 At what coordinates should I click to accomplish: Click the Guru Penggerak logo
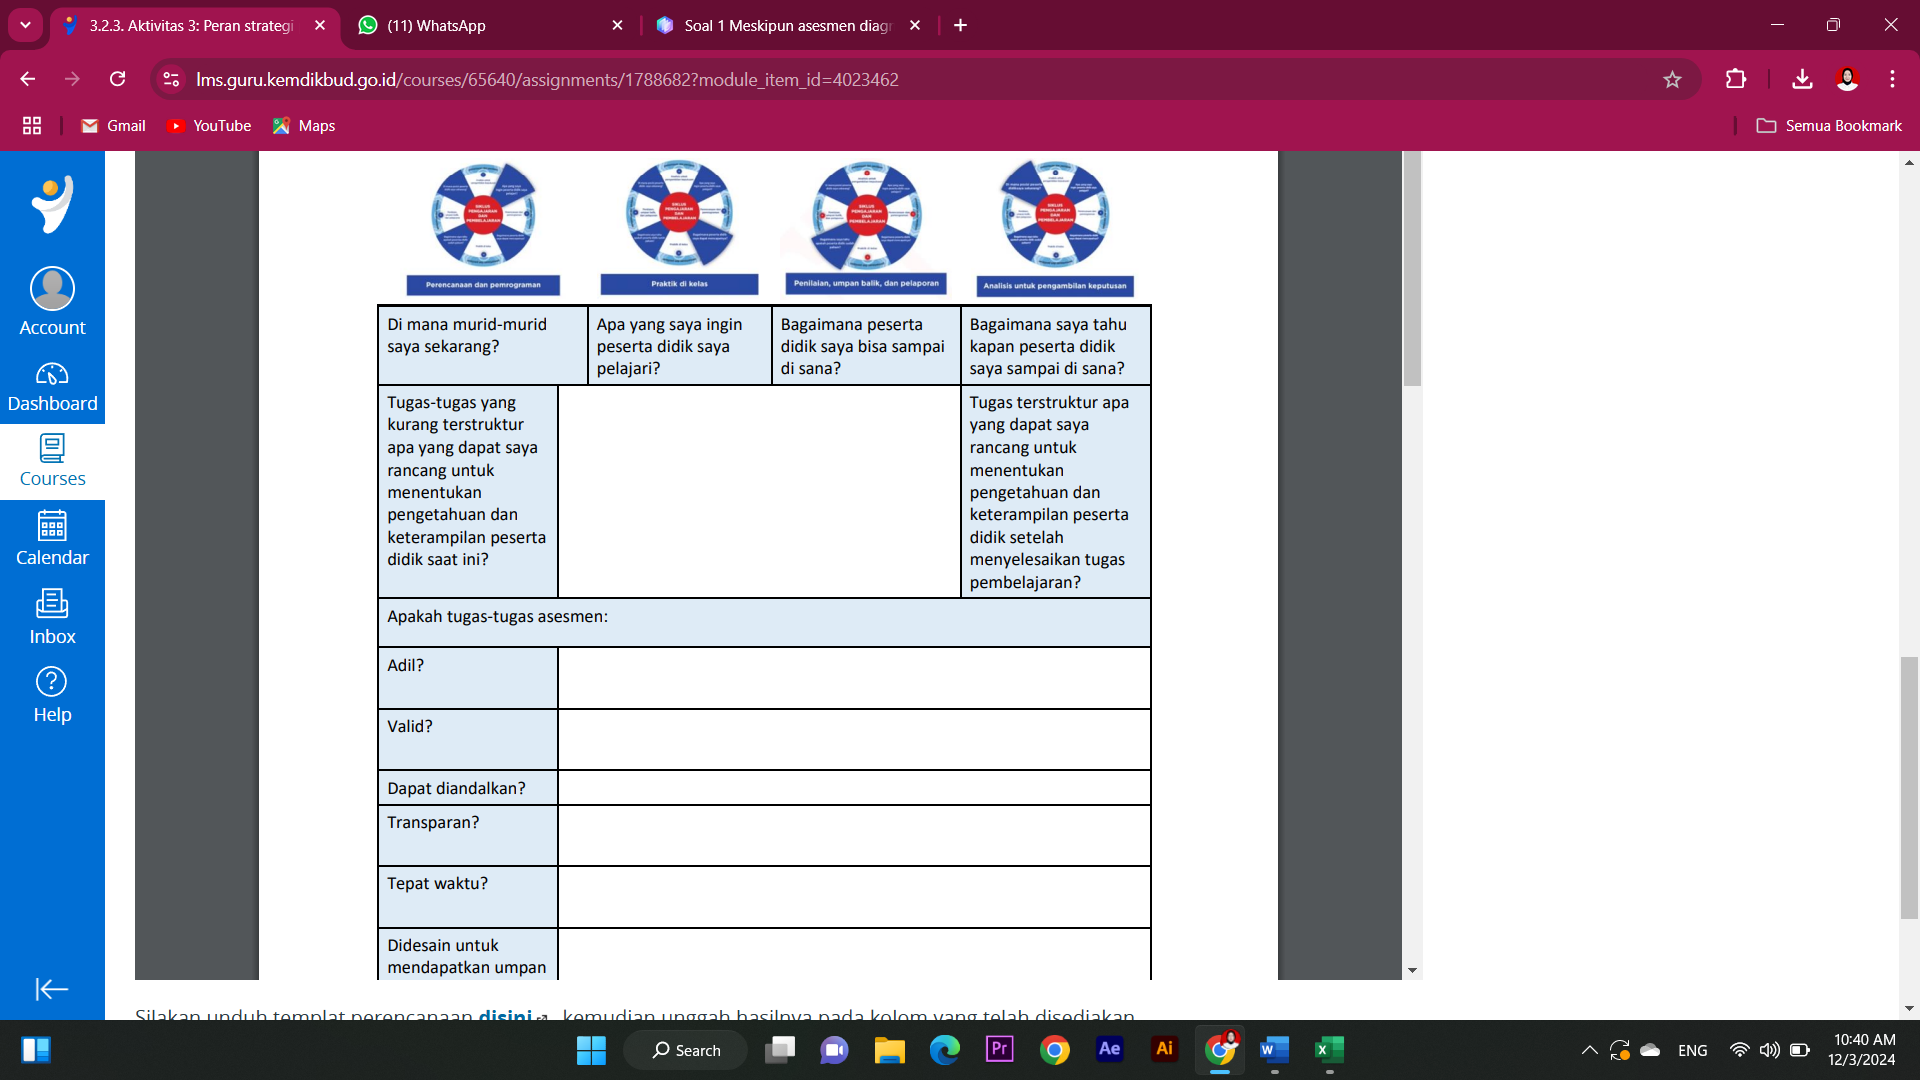52,204
